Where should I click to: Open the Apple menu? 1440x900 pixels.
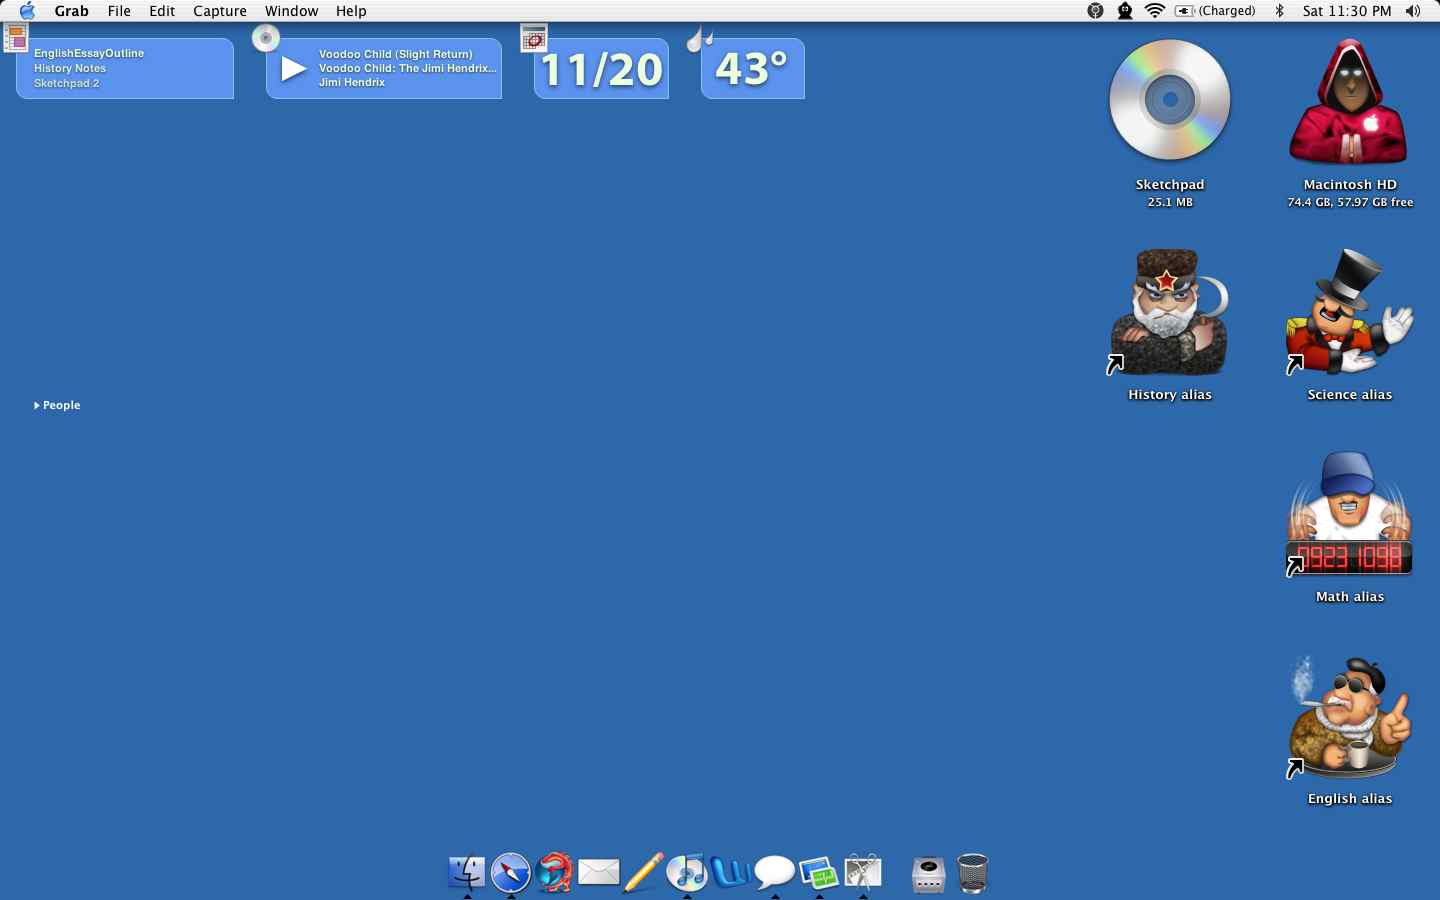[27, 11]
